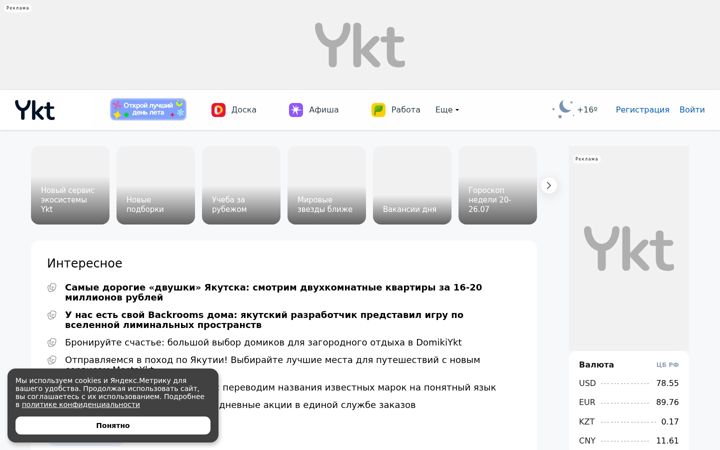Image resolution: width=720 pixels, height=450 pixels.
Task: Open story card Новые подборки
Action: (x=156, y=185)
